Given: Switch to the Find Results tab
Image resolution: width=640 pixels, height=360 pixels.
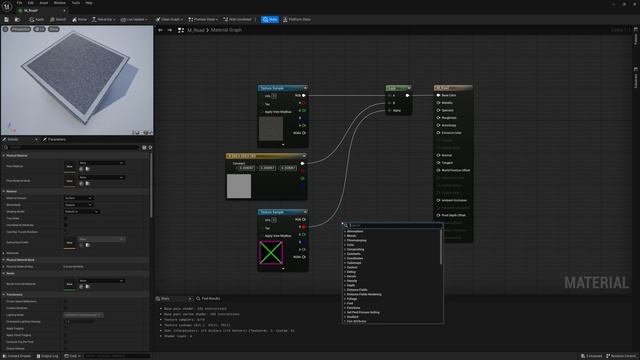Looking at the screenshot, I should click(x=208, y=298).
